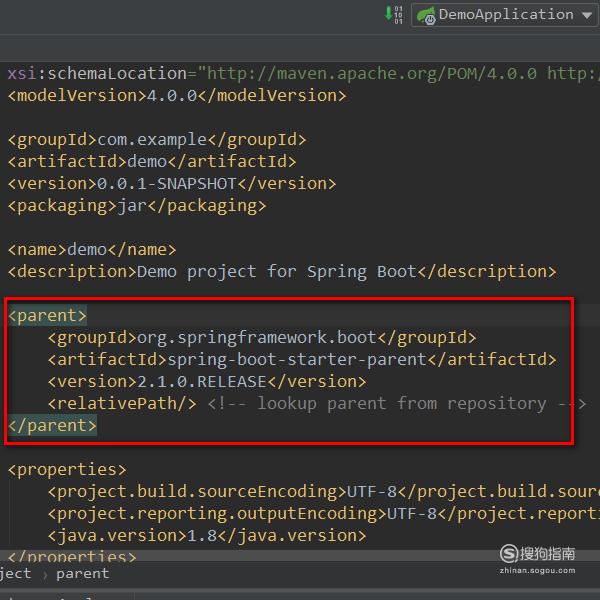Click the java.version 1.8 line

(207, 536)
